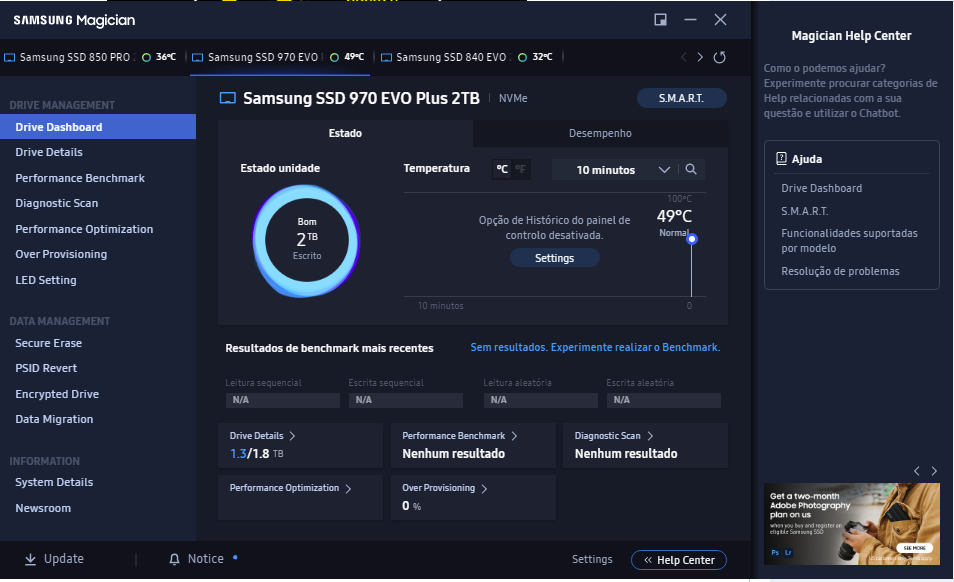Go to next help center banner
This screenshot has height=582, width=954.
(x=934, y=471)
